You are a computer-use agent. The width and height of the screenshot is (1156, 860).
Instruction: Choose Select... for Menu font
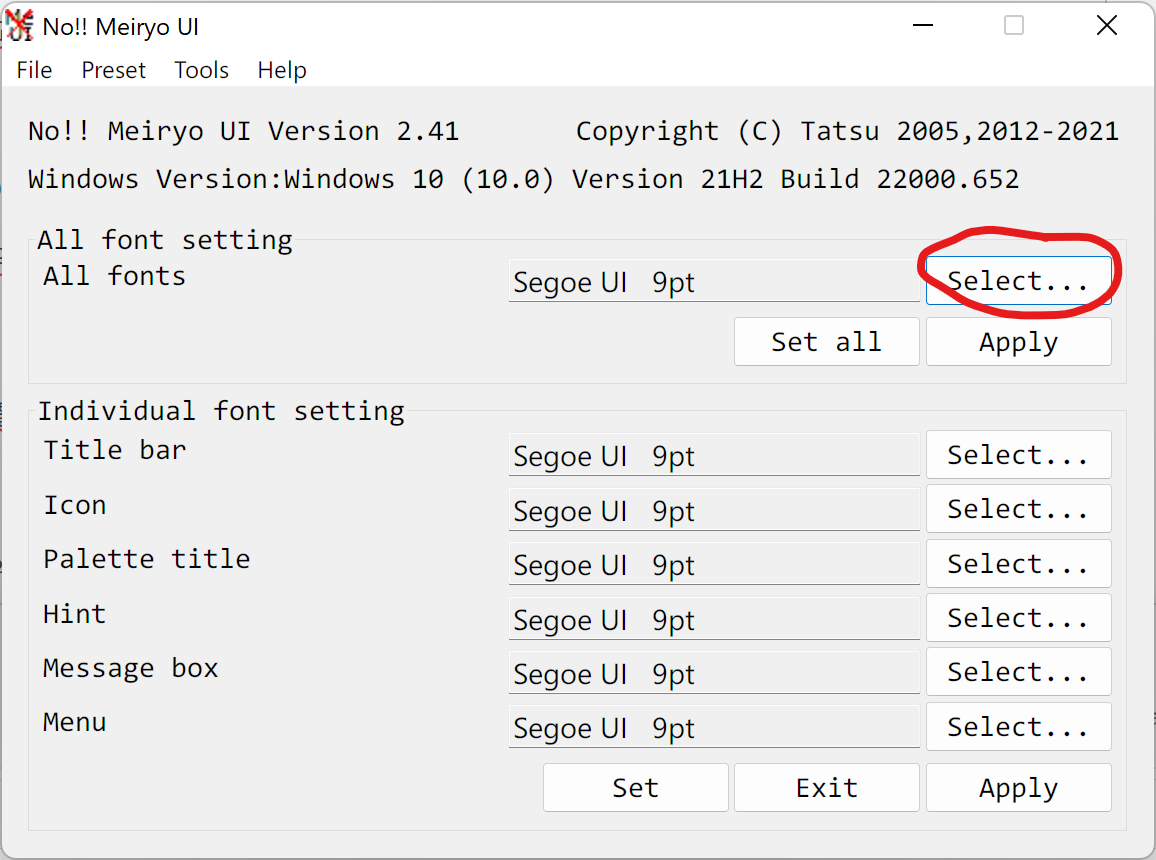pyautogui.click(x=1018, y=727)
